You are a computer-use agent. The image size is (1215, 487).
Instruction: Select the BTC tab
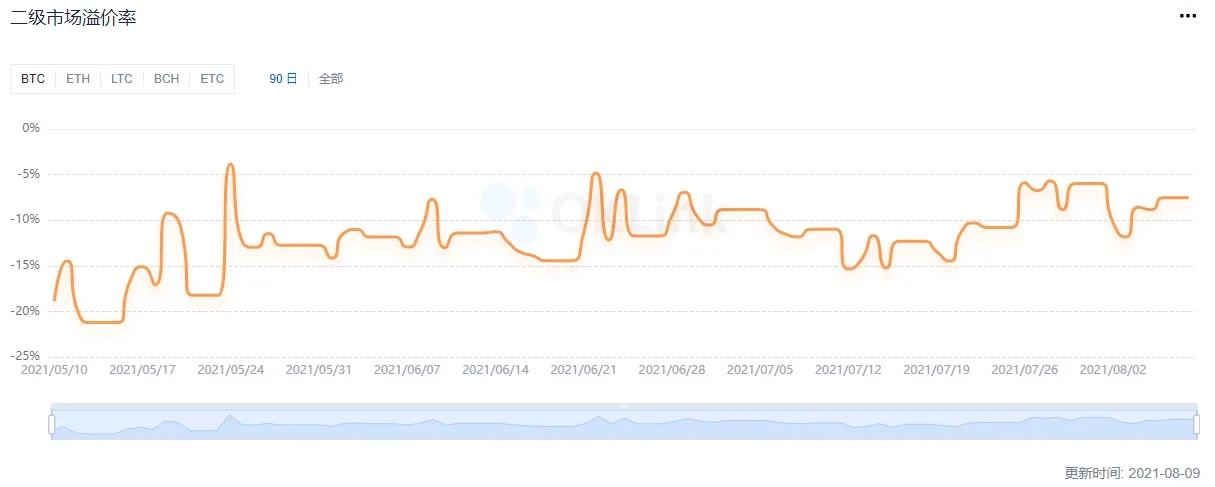[33, 79]
